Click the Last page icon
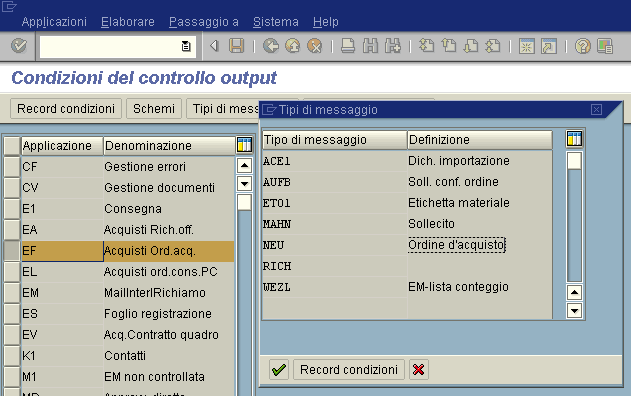 tap(493, 46)
